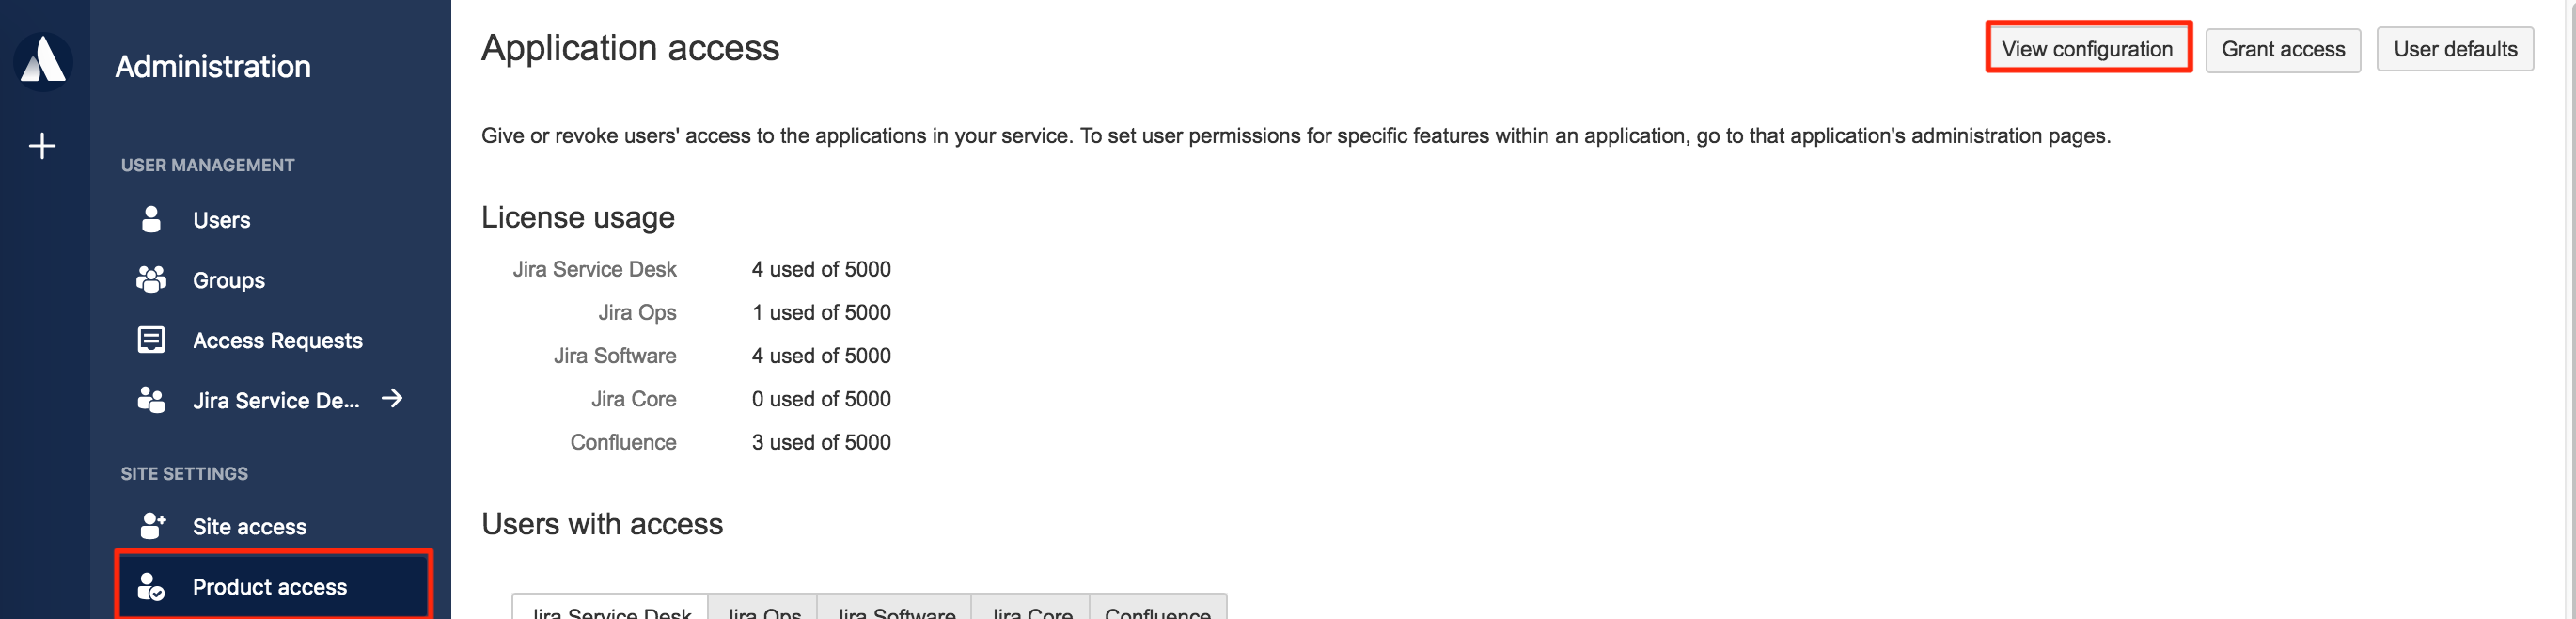Open the Jira Software tab
This screenshot has height=619, width=2576.
[x=895, y=612]
